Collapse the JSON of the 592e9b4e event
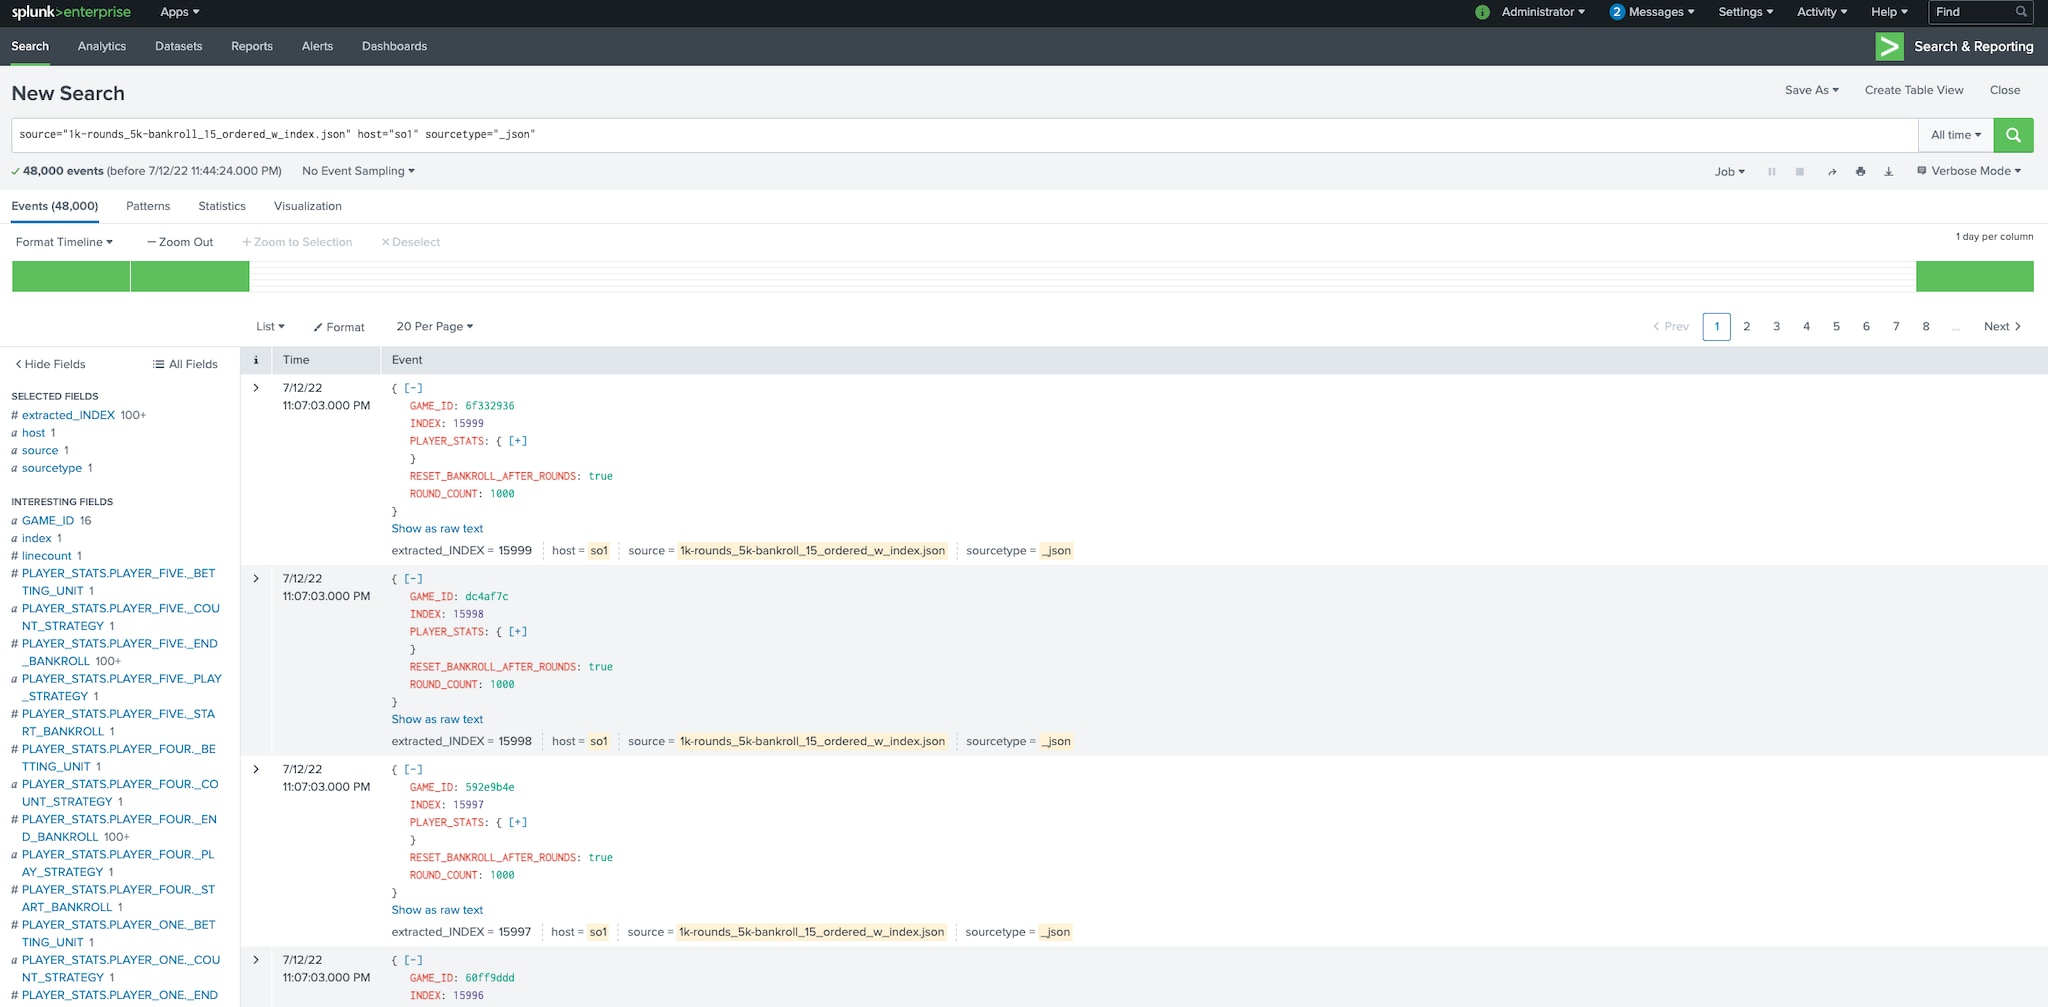 413,769
